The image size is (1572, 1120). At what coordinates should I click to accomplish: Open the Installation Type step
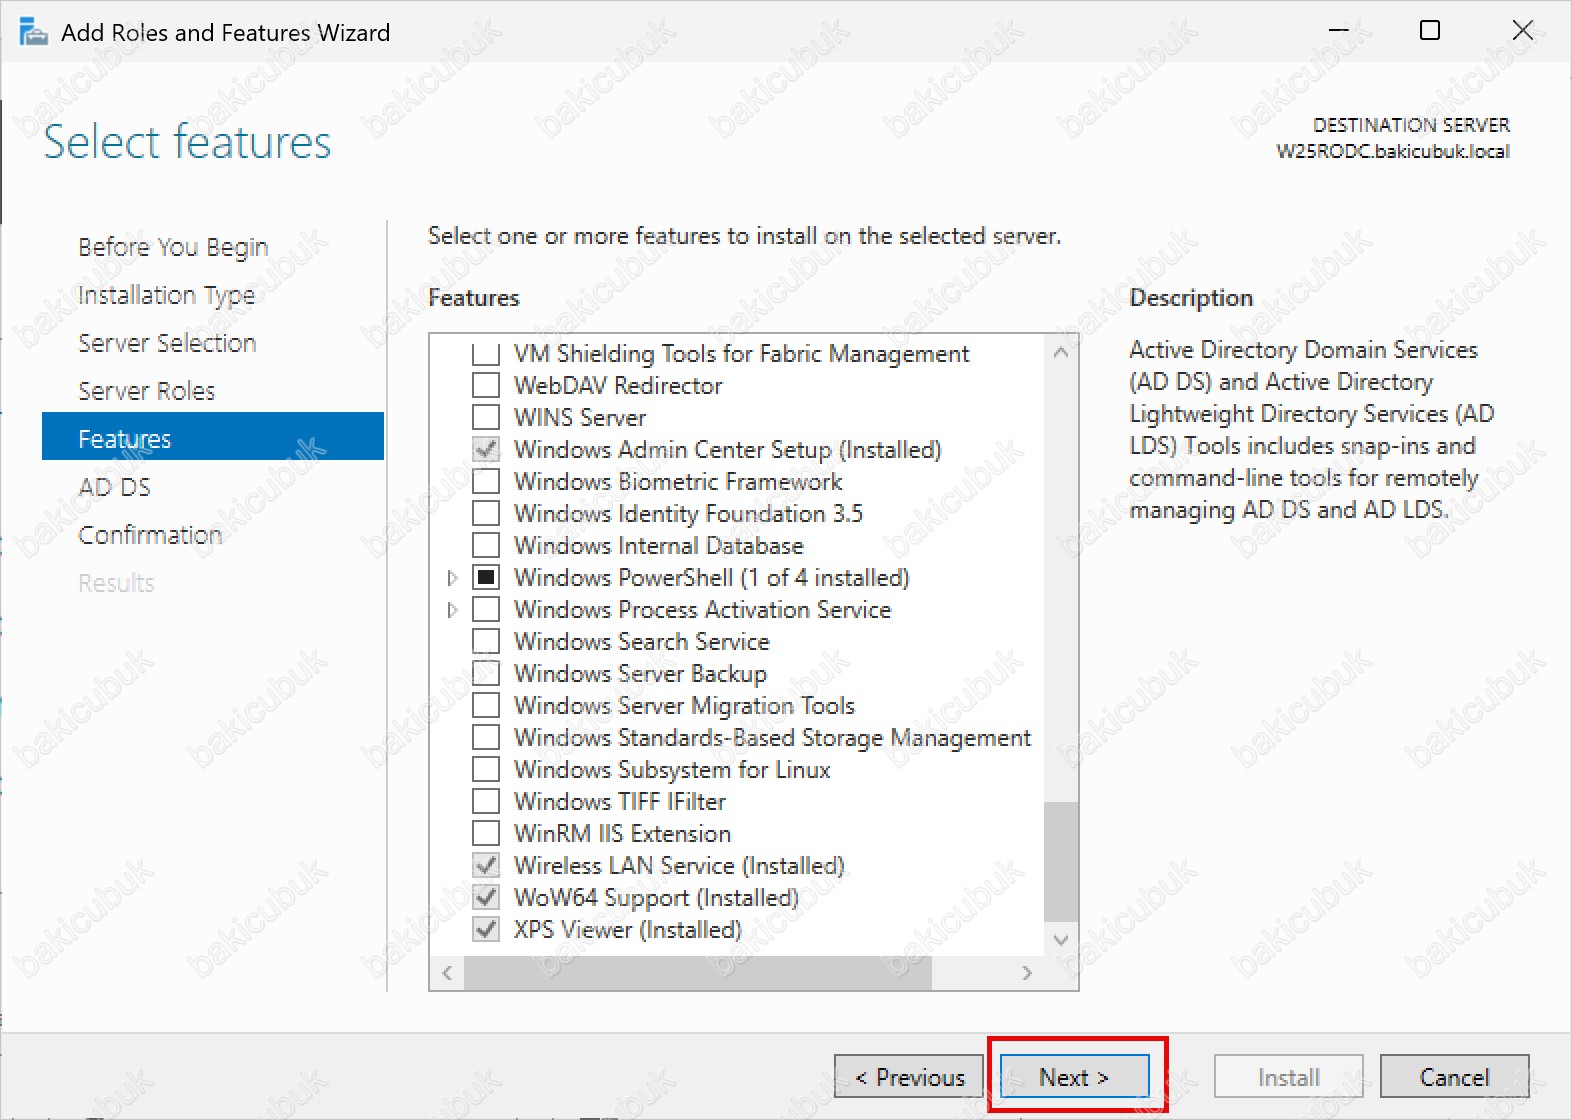(x=166, y=295)
